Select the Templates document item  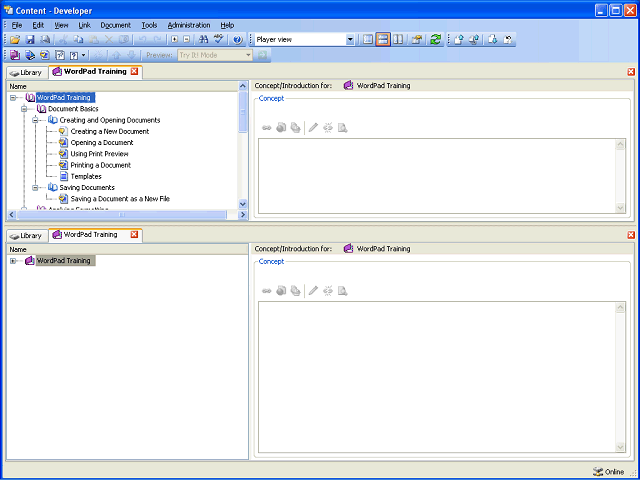(x=86, y=176)
